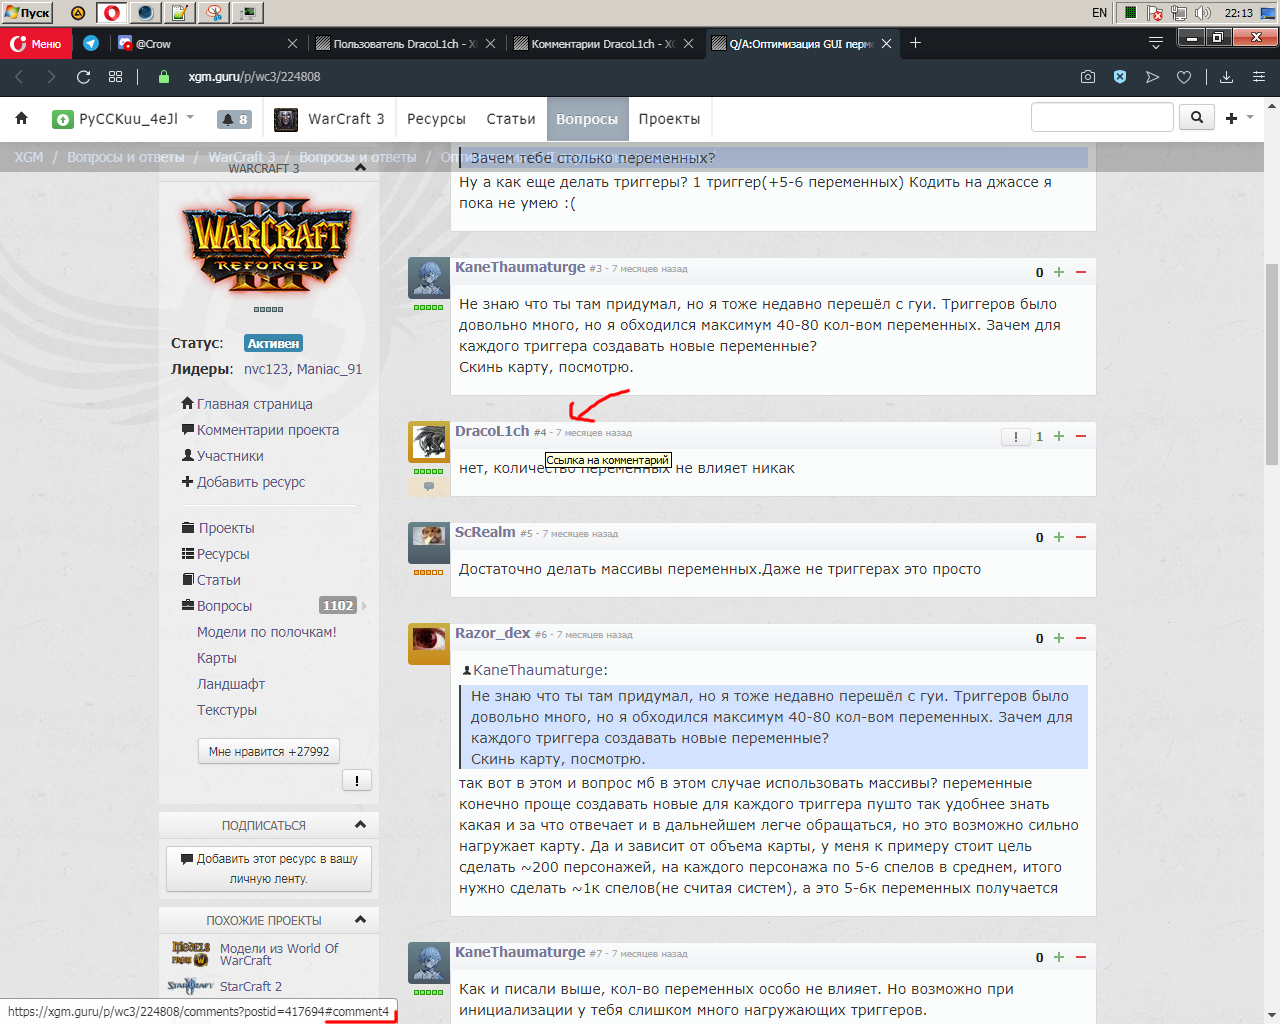Click the EN keyboard language indicator
The width and height of the screenshot is (1280, 1024).
1100,13
